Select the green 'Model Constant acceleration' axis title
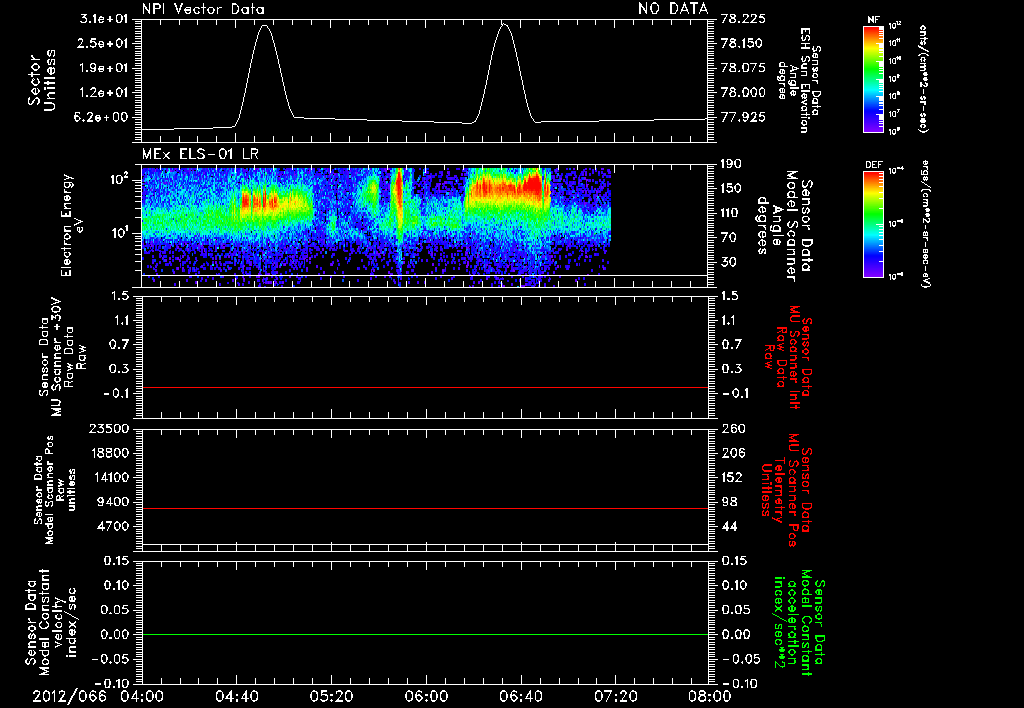The image size is (1024, 708). (x=798, y=624)
